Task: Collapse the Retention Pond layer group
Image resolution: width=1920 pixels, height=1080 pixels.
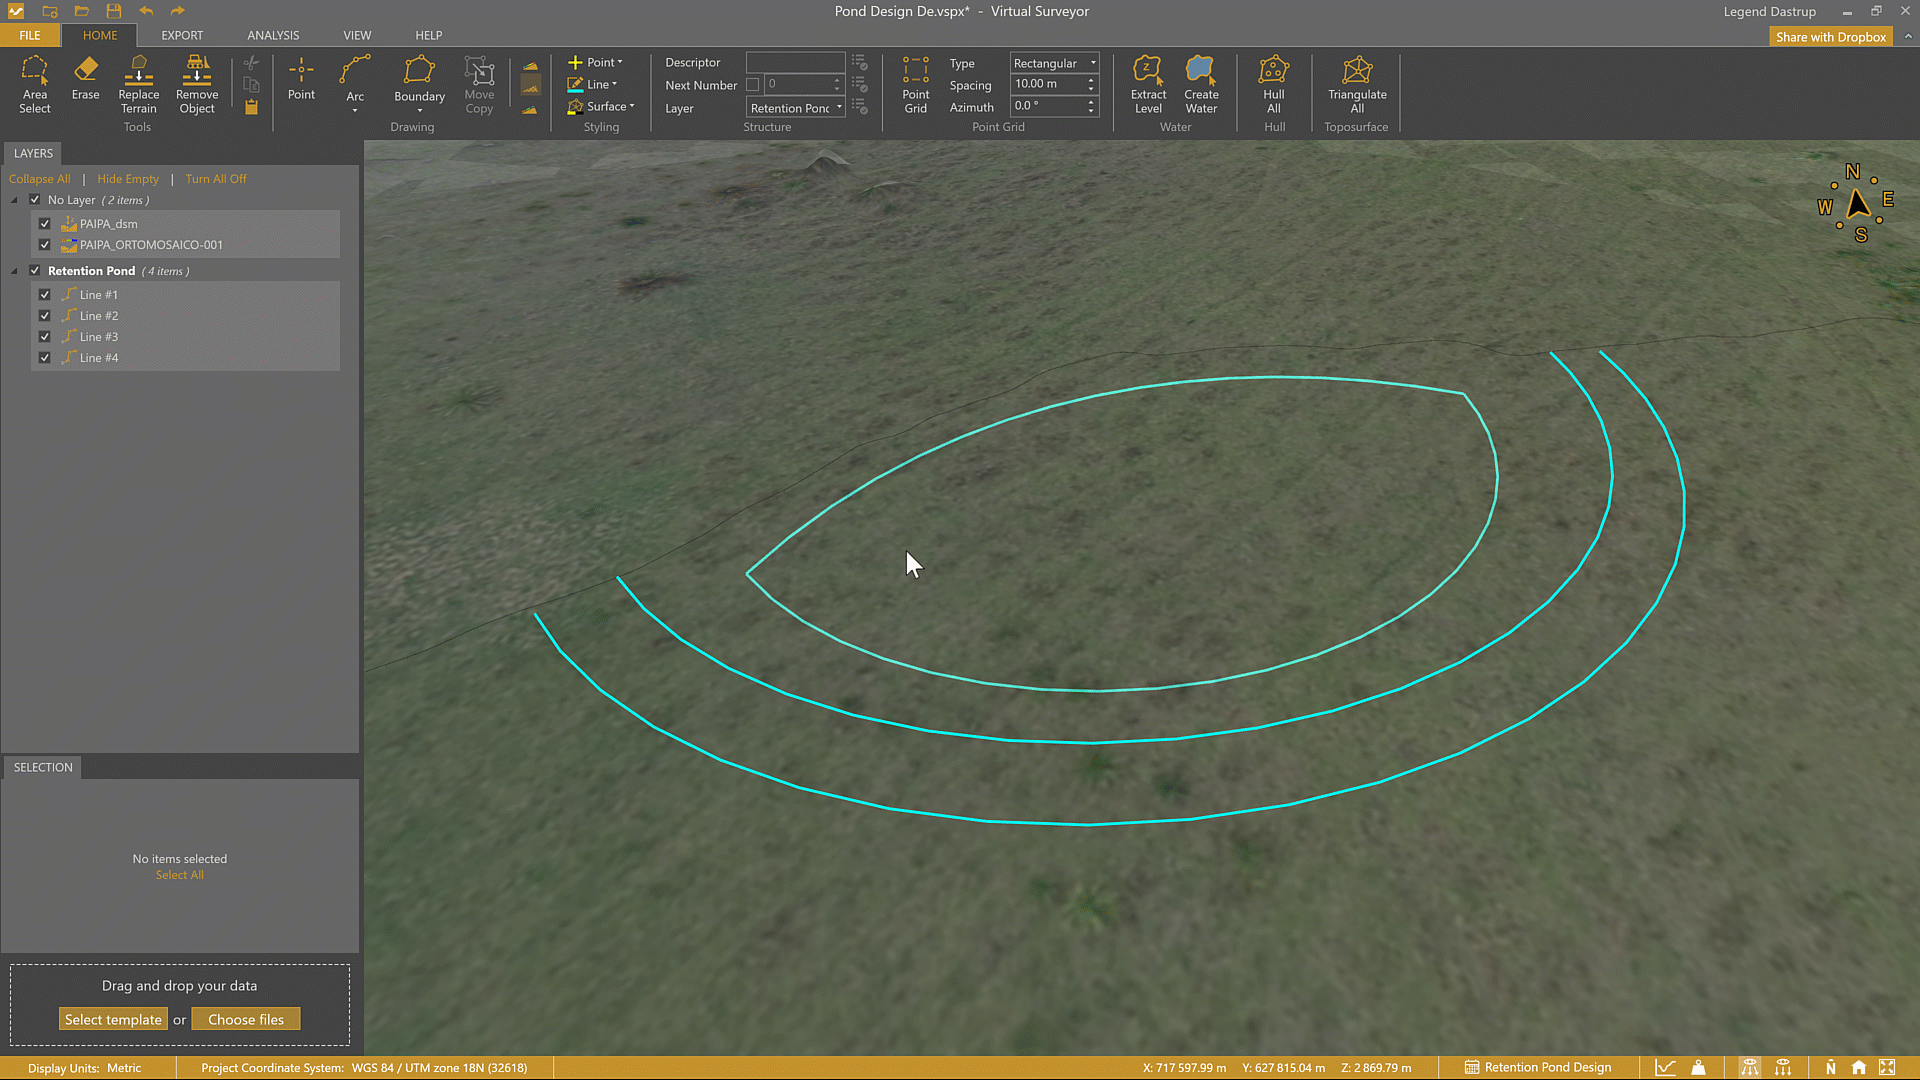Action: click(x=14, y=271)
